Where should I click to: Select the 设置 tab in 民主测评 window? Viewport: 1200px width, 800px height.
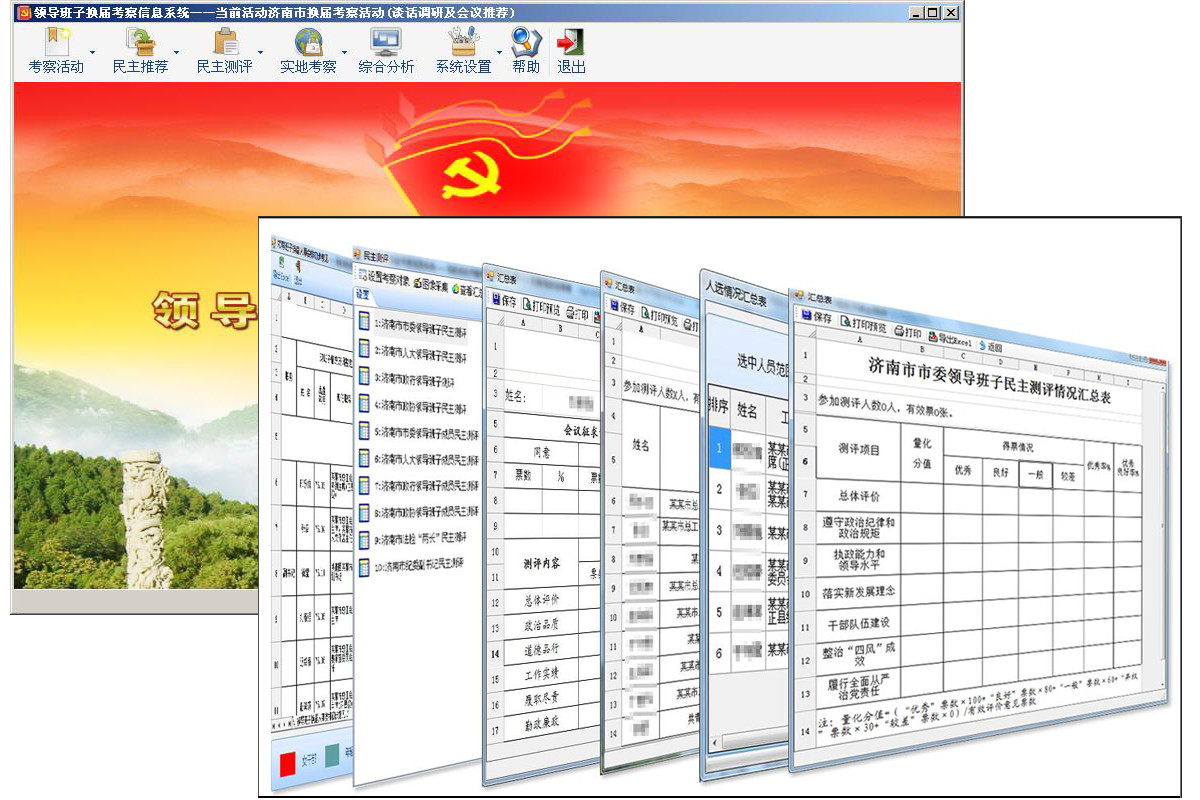[x=363, y=295]
